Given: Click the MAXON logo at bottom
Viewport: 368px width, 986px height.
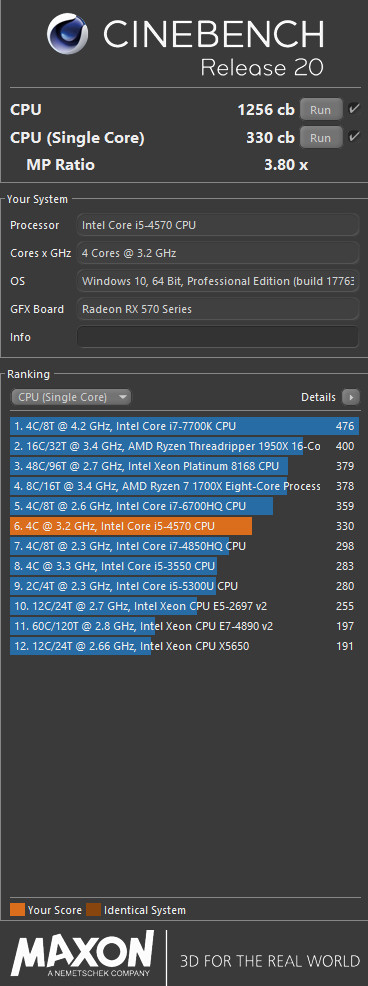Looking at the screenshot, I should point(82,955).
